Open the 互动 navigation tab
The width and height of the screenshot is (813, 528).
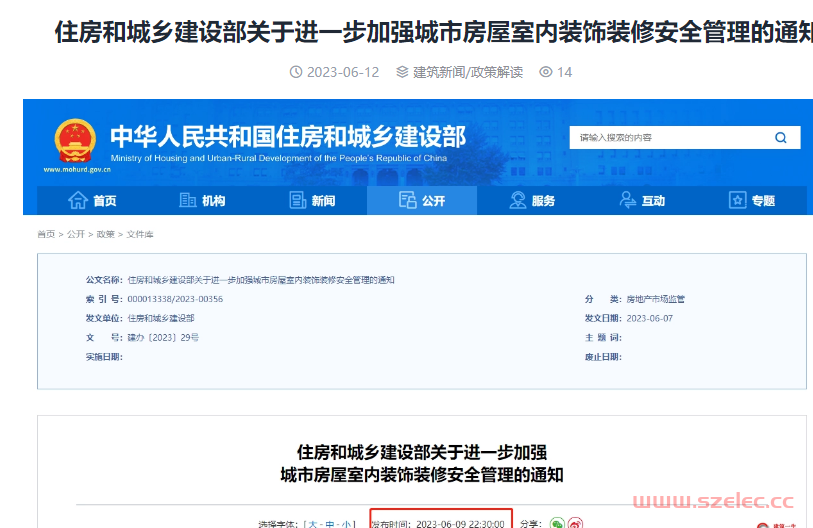tap(642, 200)
